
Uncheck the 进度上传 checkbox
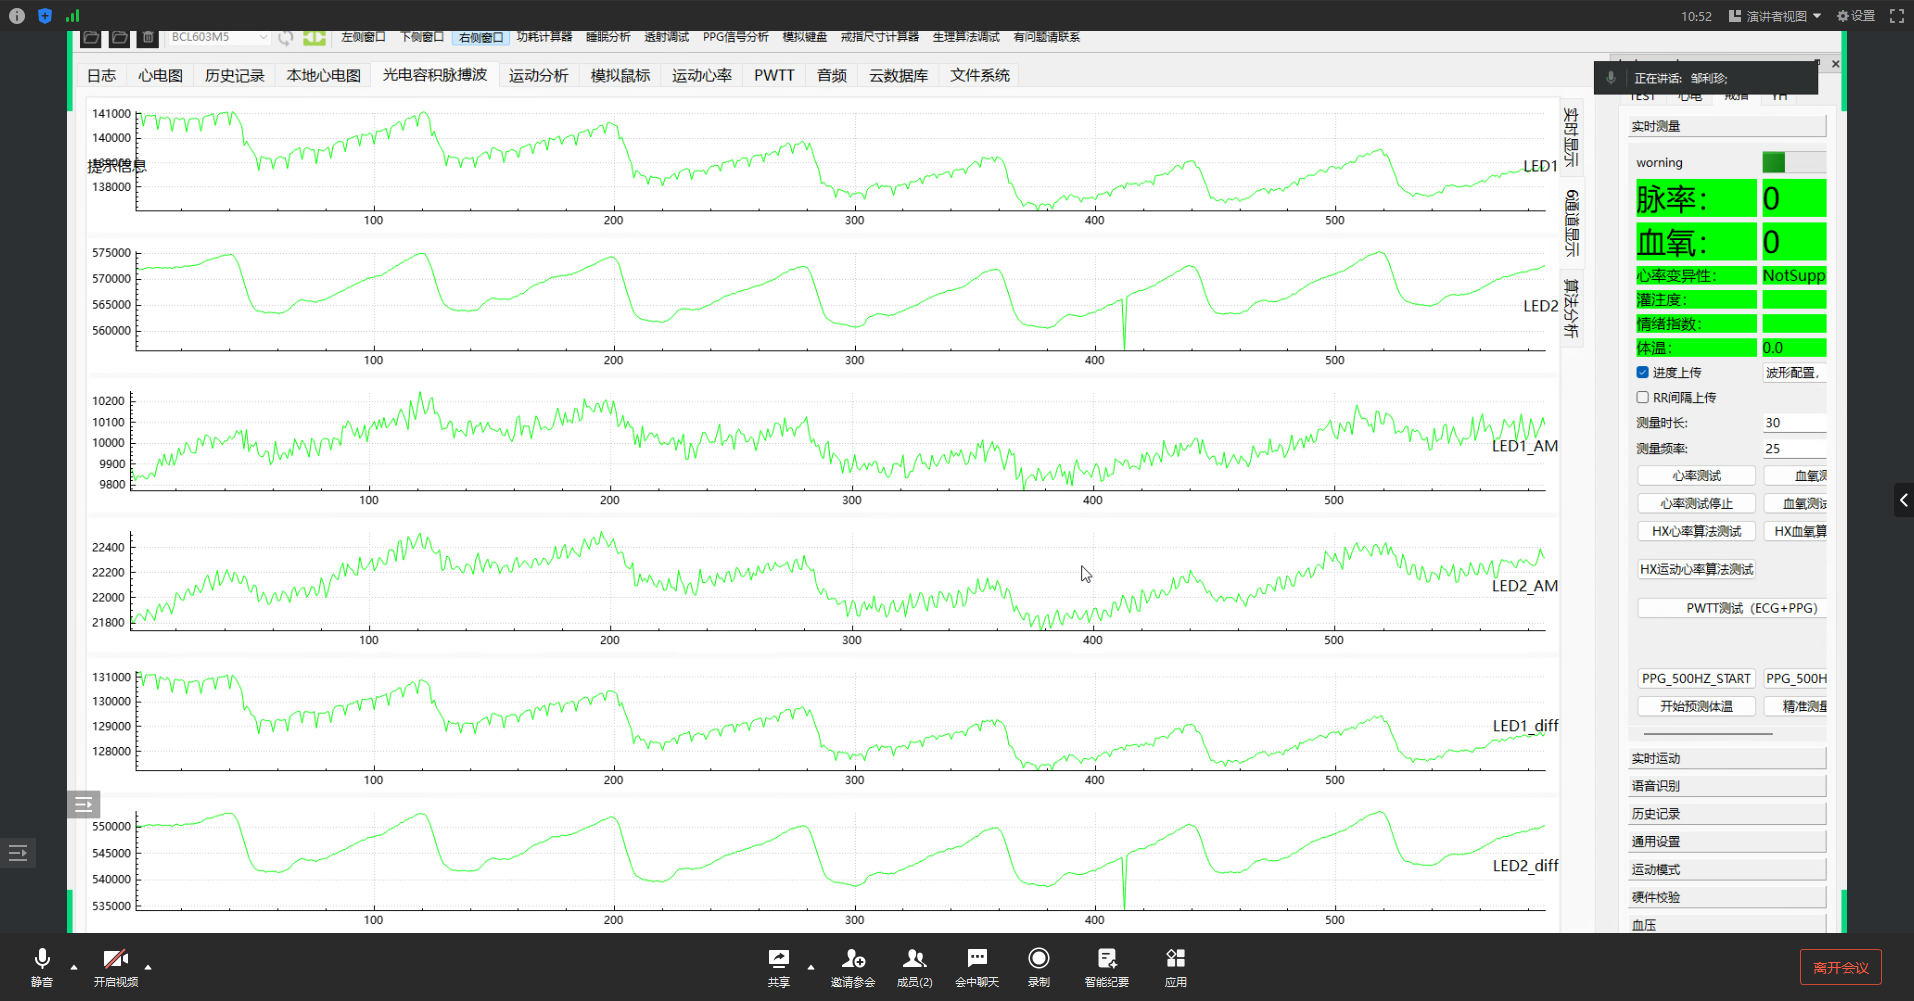click(1642, 372)
